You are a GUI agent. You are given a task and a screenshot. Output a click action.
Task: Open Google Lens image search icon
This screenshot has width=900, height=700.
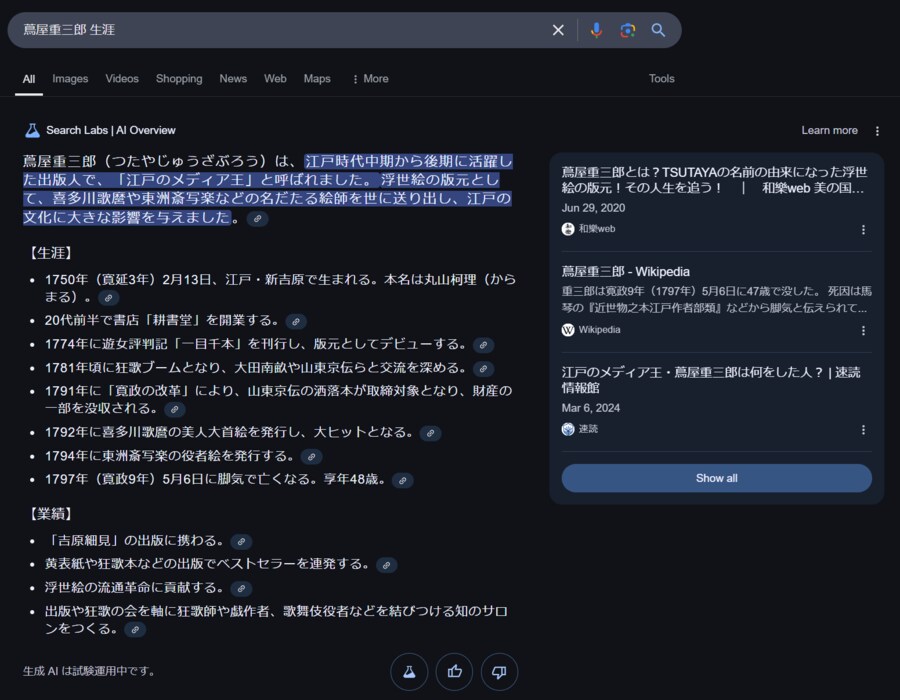[x=627, y=30]
